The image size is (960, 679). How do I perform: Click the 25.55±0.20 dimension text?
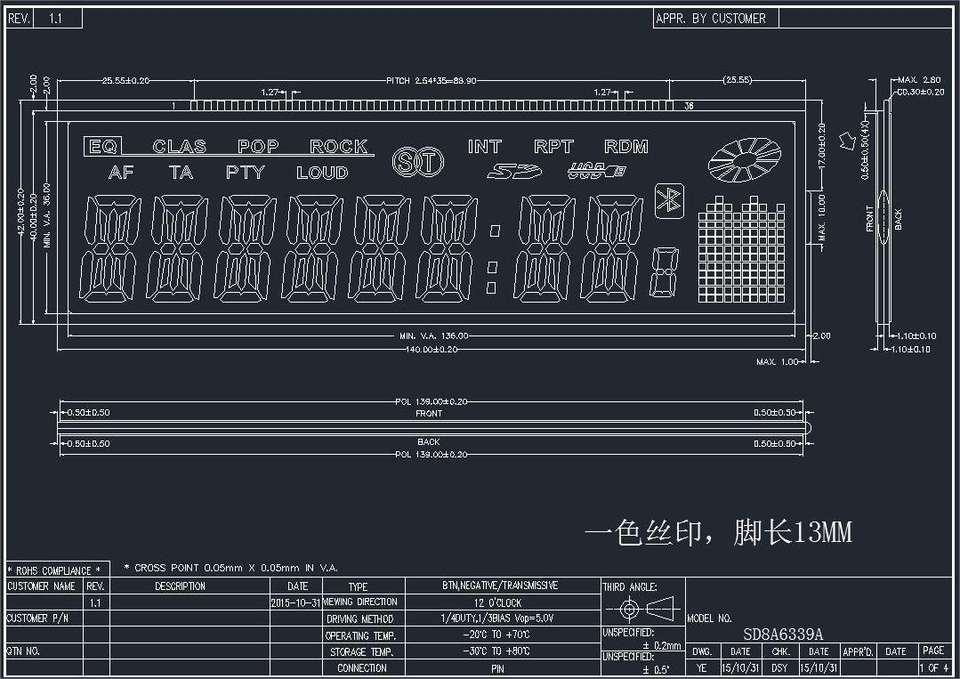coord(126,81)
